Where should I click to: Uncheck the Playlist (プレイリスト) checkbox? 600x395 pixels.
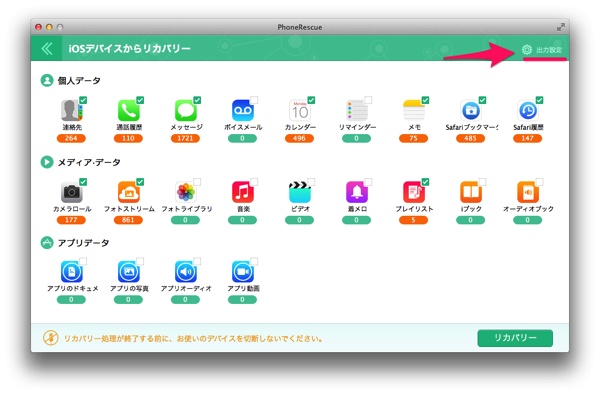point(425,181)
